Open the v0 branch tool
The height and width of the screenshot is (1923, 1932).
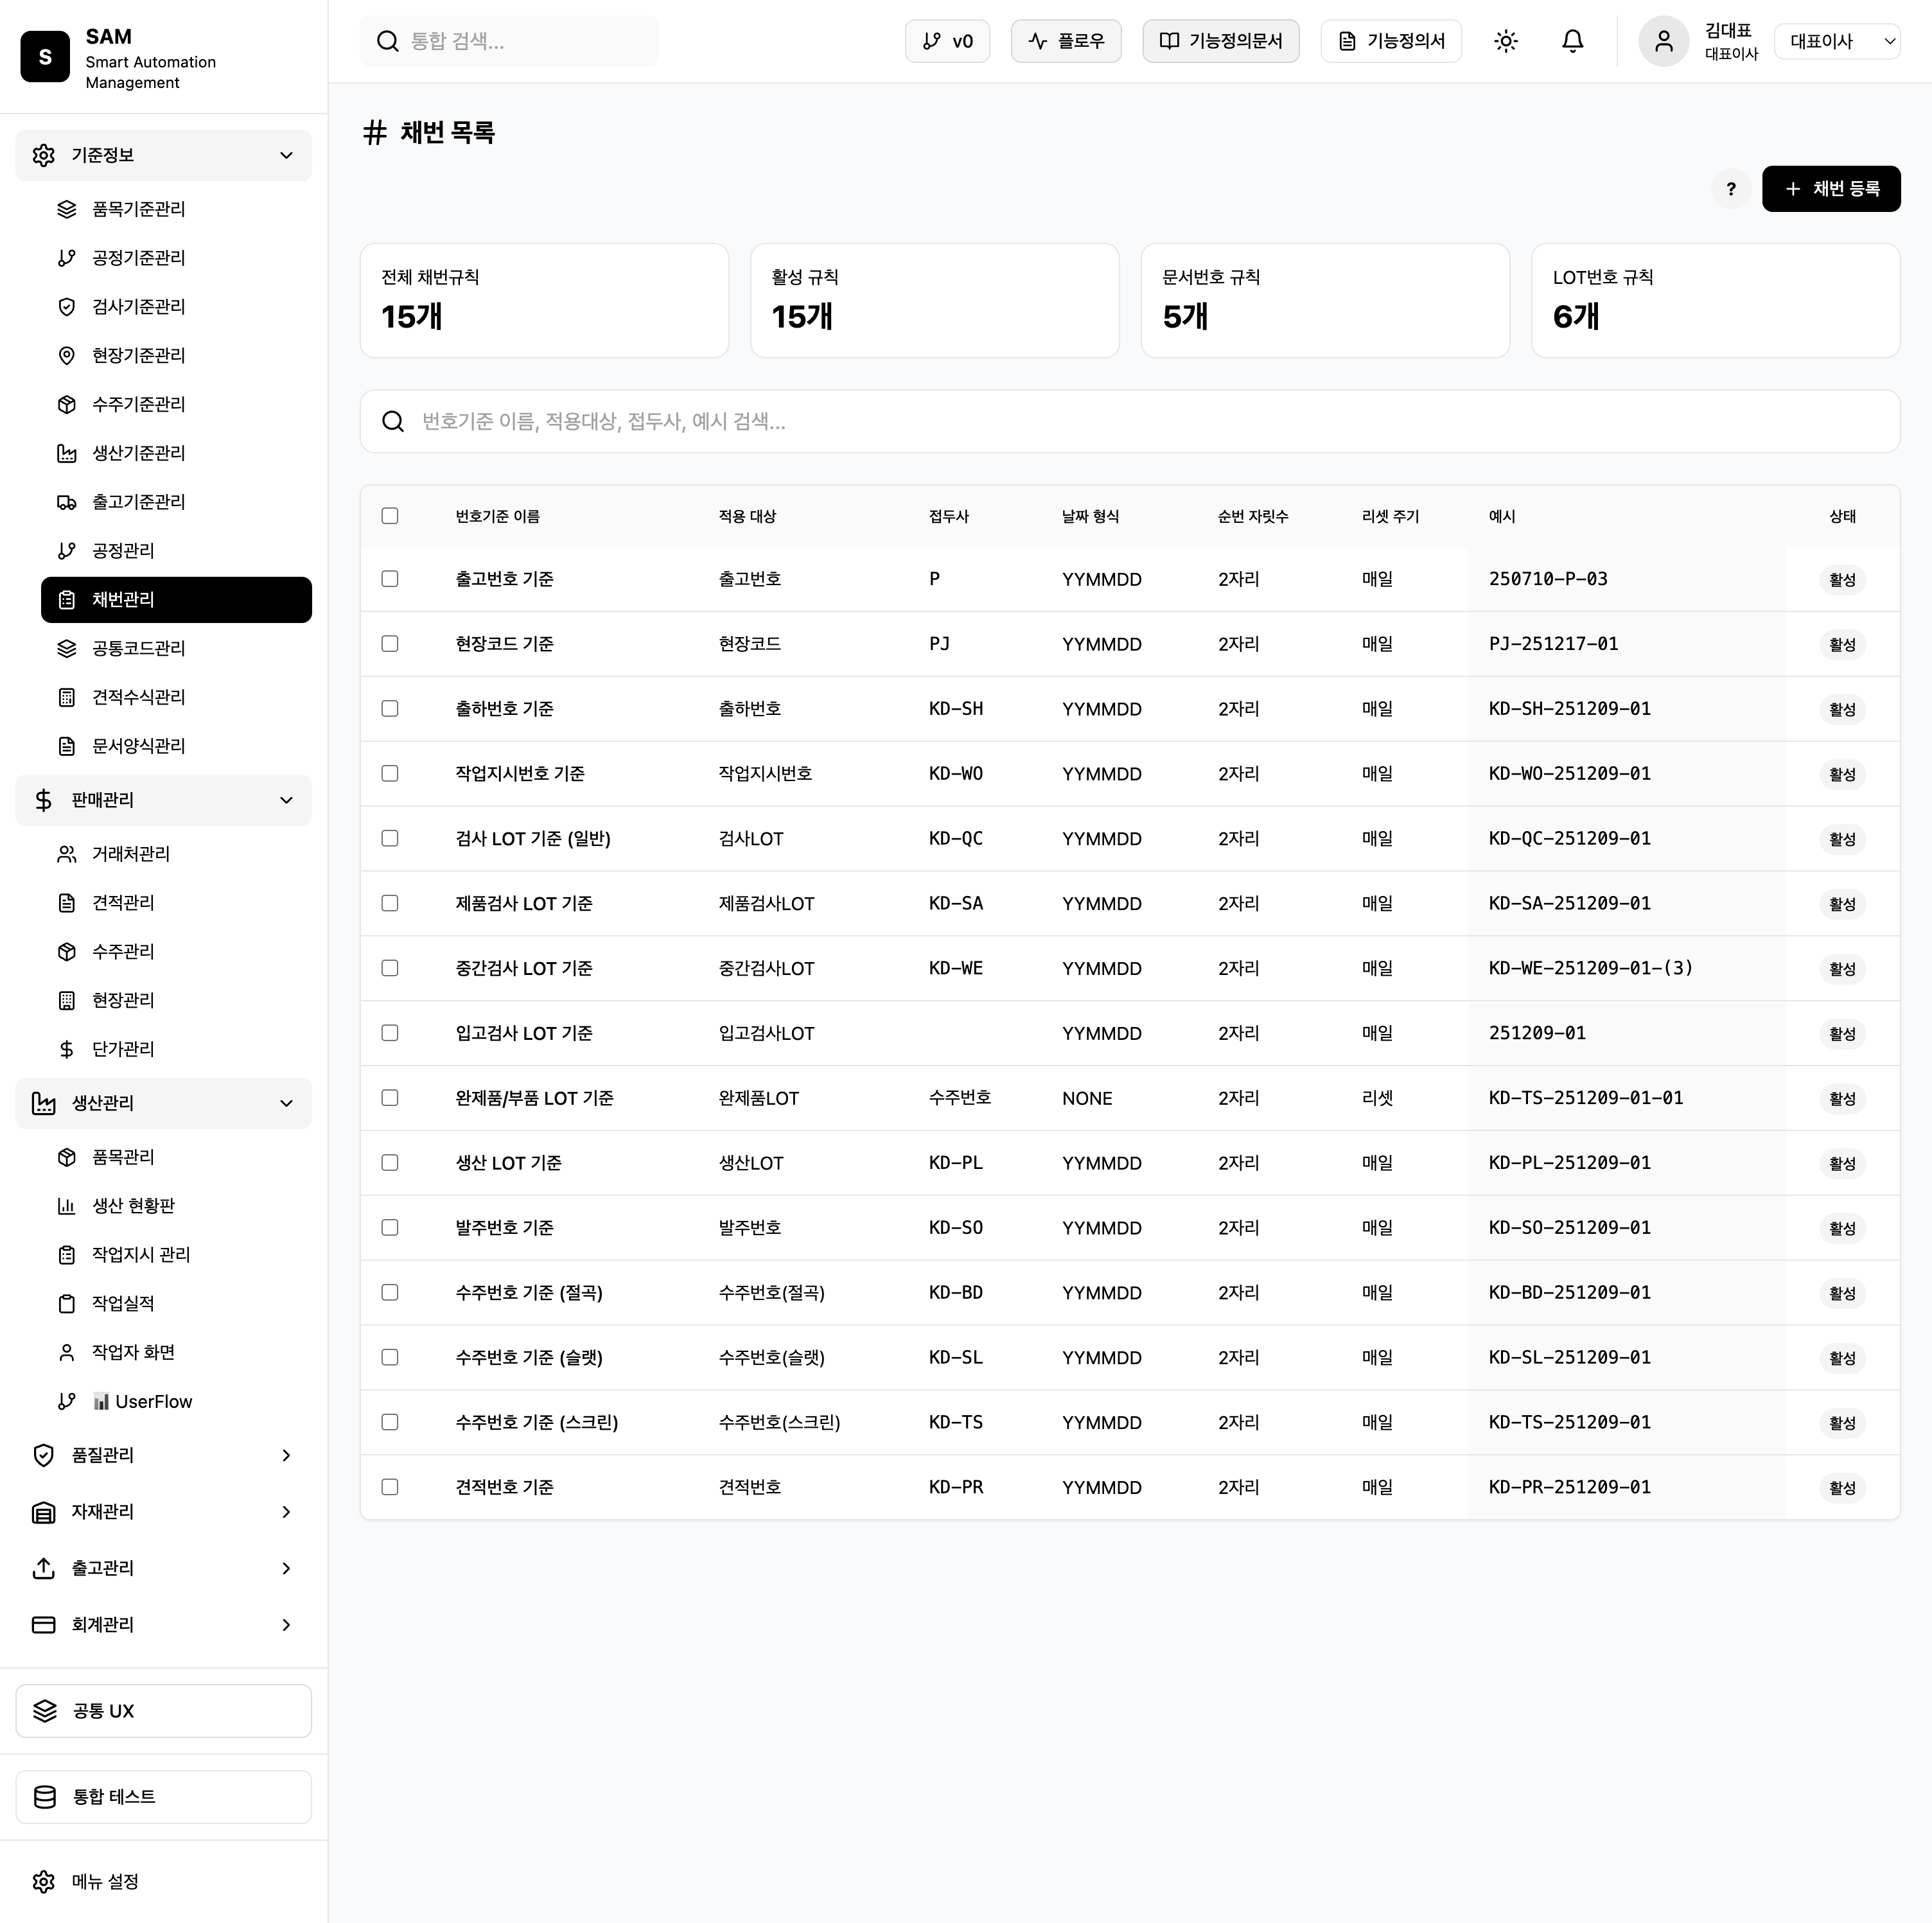click(946, 41)
